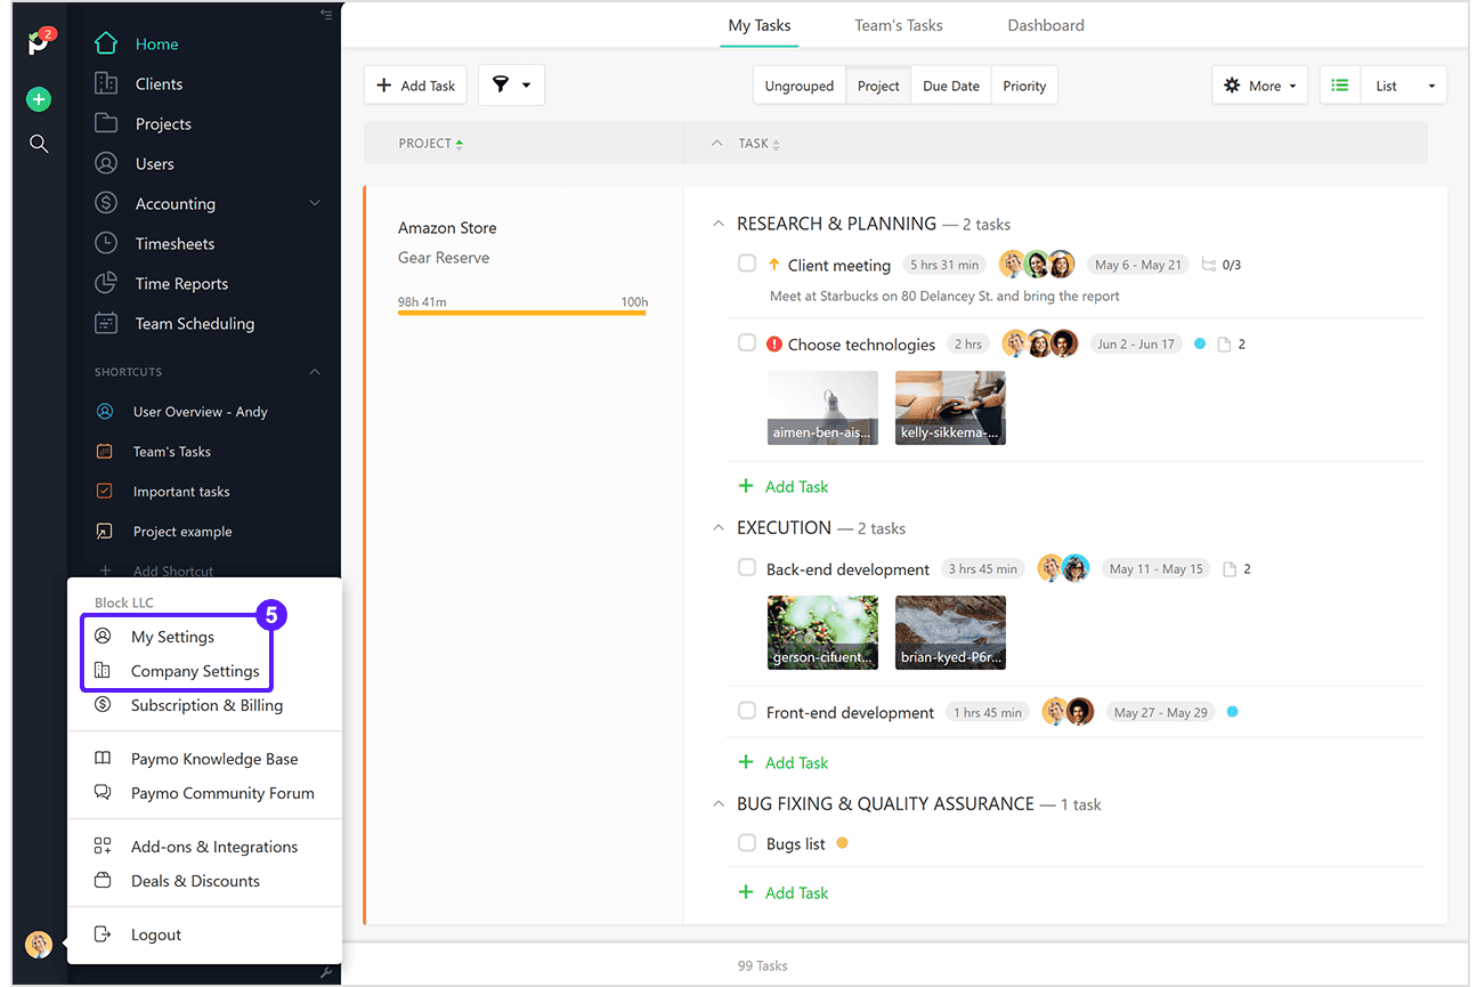Image resolution: width=1480 pixels, height=987 pixels.
Task: Click the Accounting dollar icon
Action: point(106,203)
